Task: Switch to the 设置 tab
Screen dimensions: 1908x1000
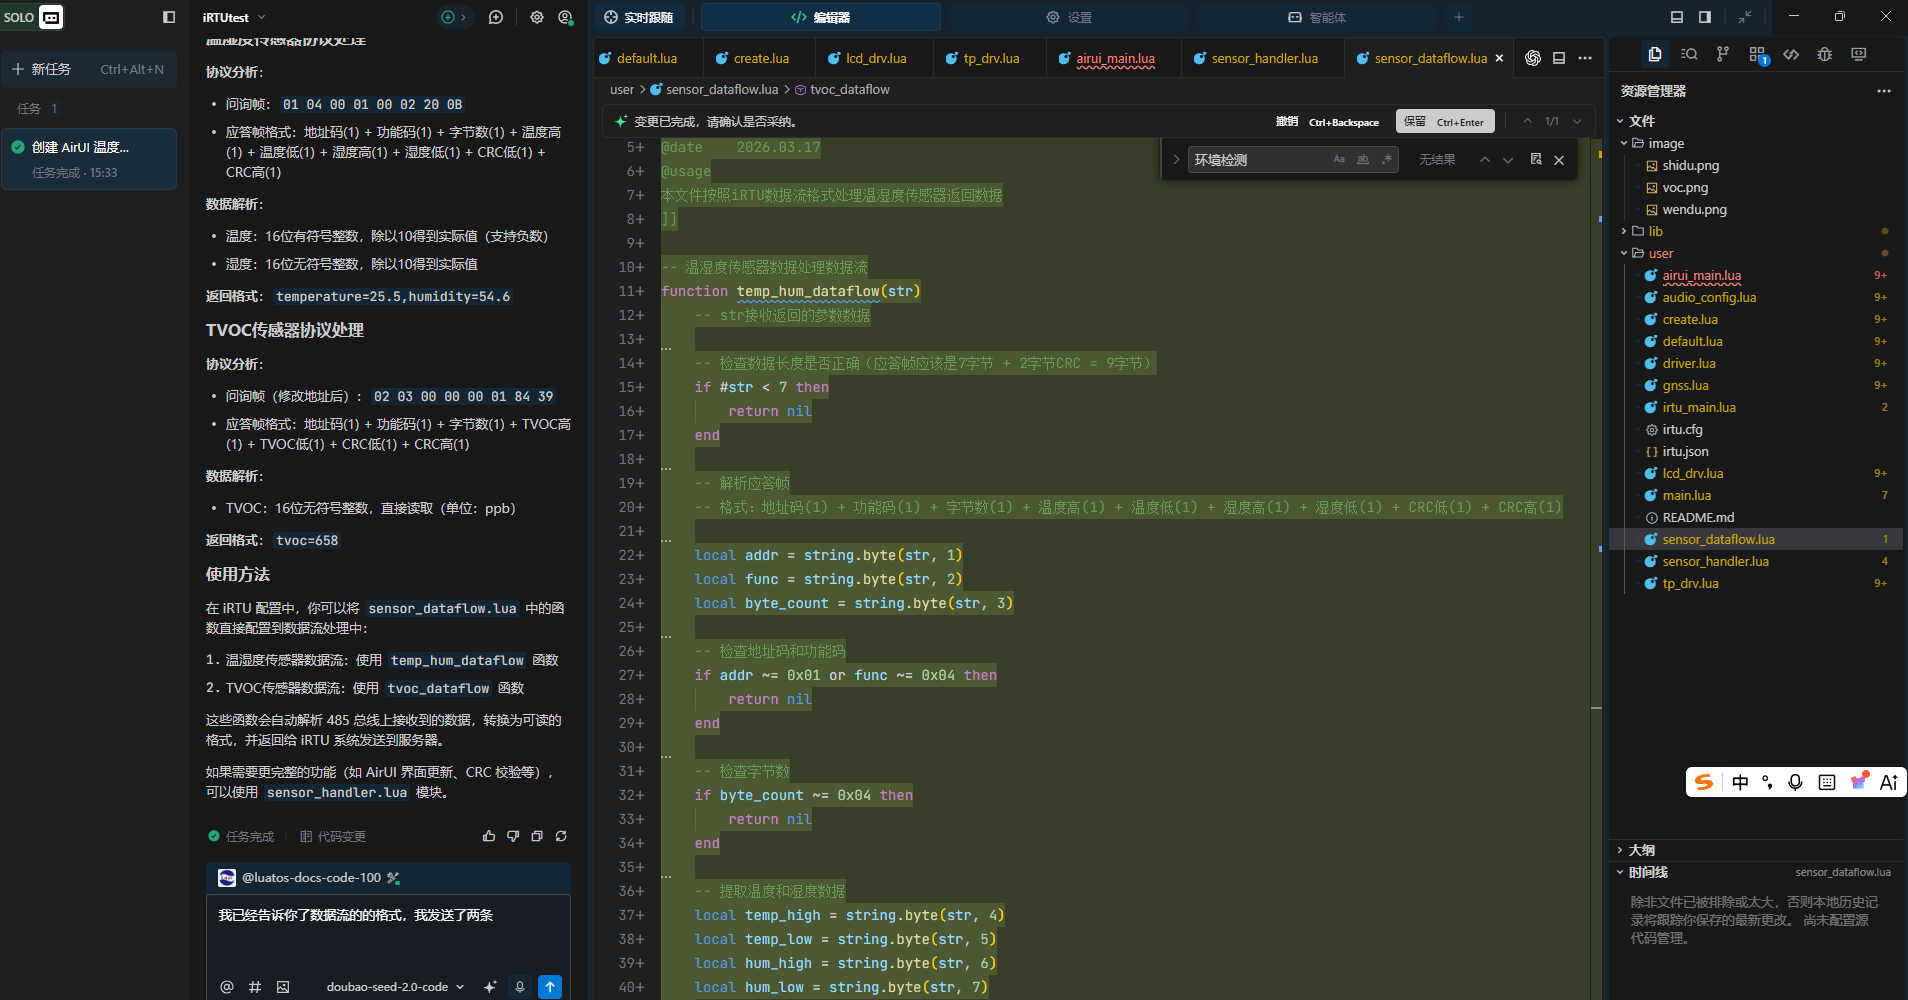Action: click(1069, 17)
